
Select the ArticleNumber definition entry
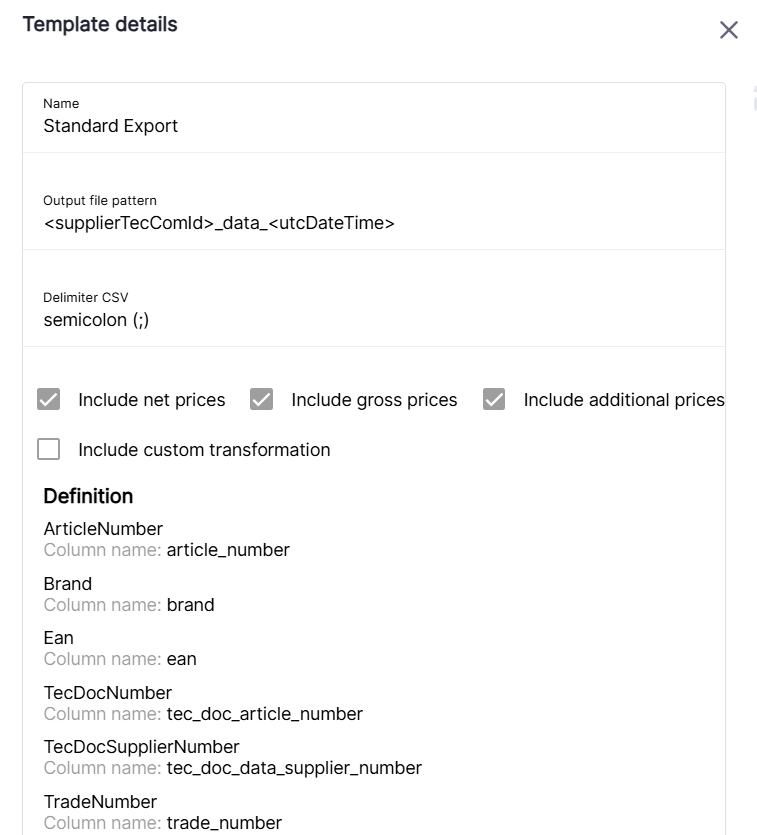[x=103, y=529]
